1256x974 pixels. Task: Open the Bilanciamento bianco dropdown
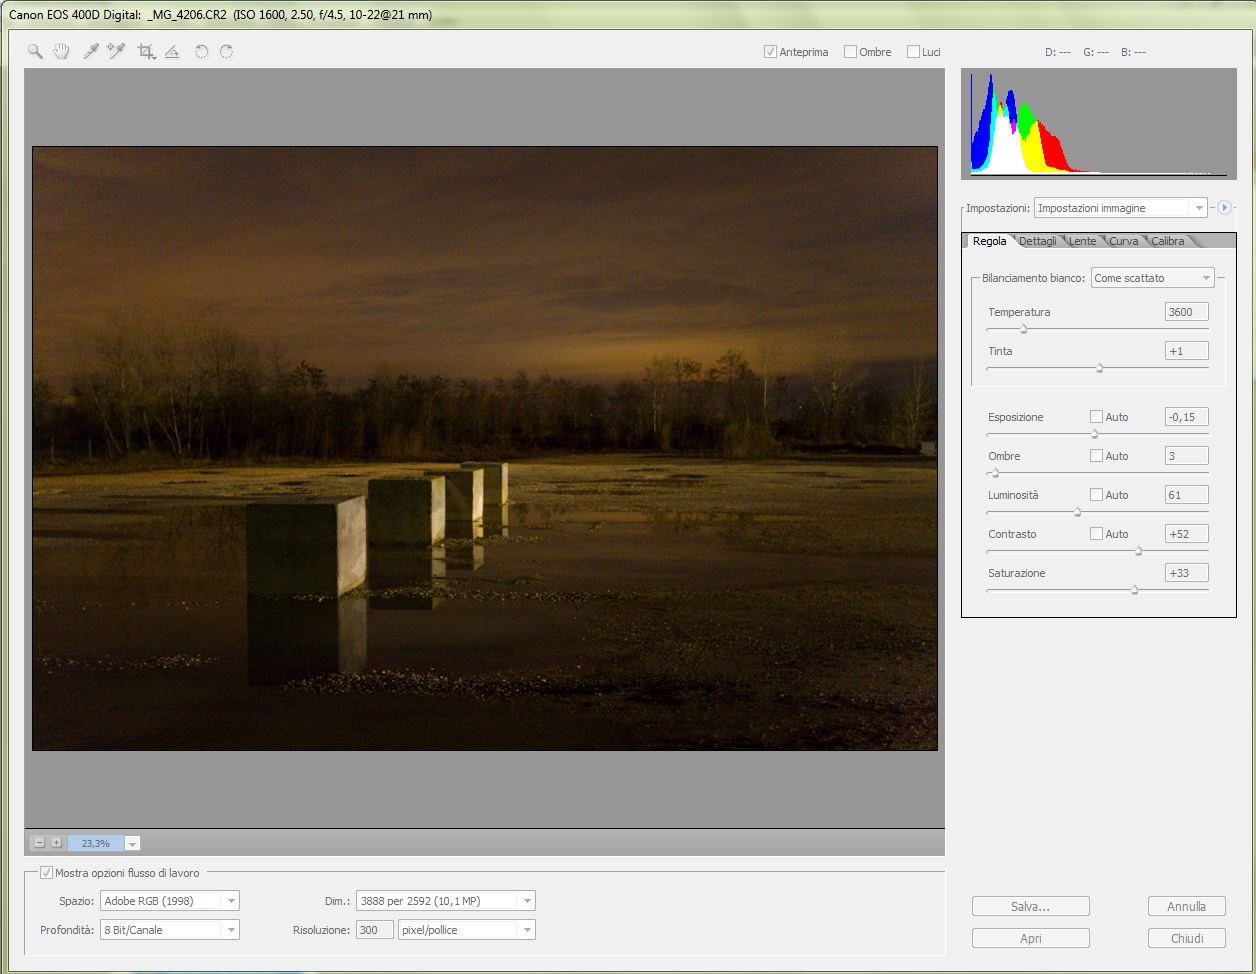pos(1152,278)
